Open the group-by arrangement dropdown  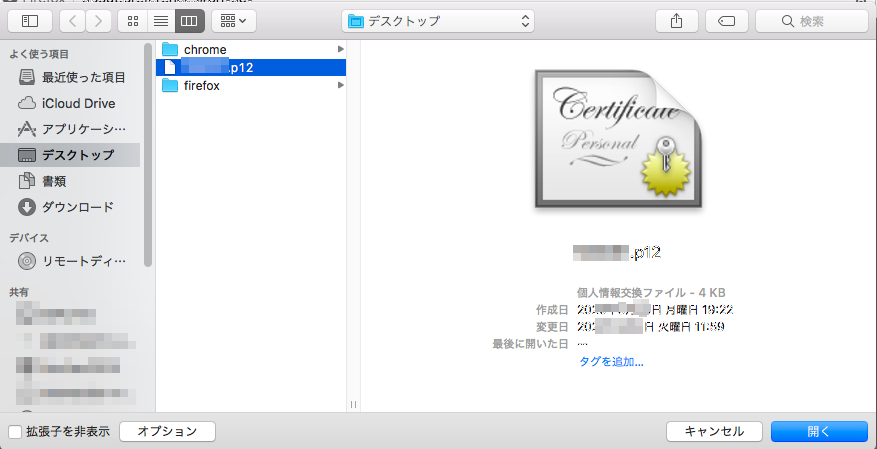(234, 20)
